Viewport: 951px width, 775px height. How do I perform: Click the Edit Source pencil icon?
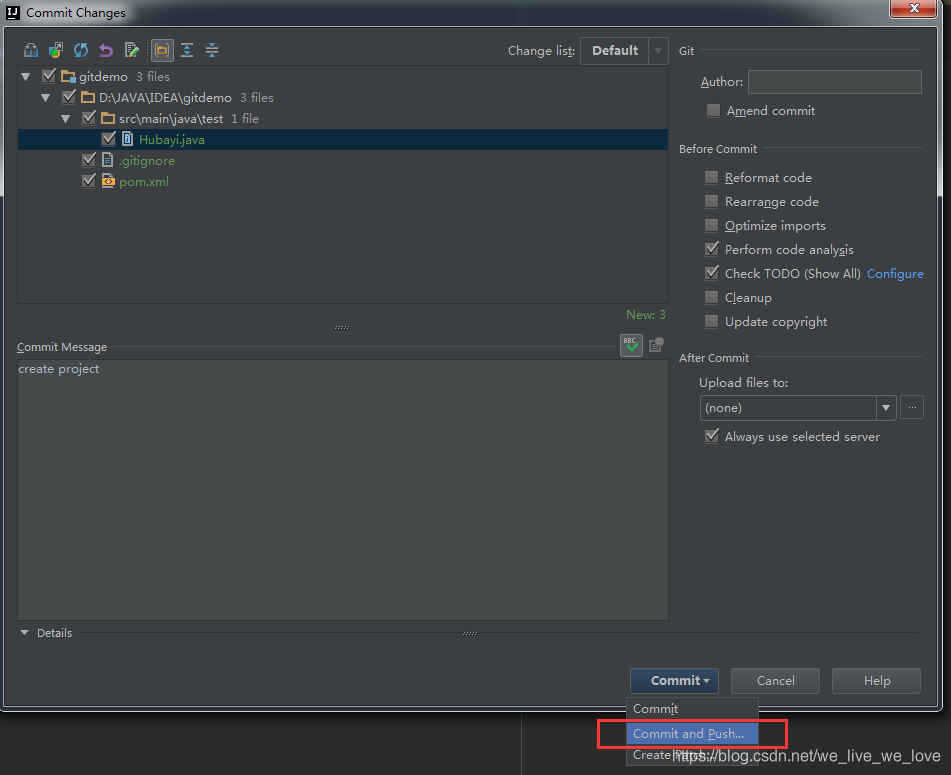132,50
